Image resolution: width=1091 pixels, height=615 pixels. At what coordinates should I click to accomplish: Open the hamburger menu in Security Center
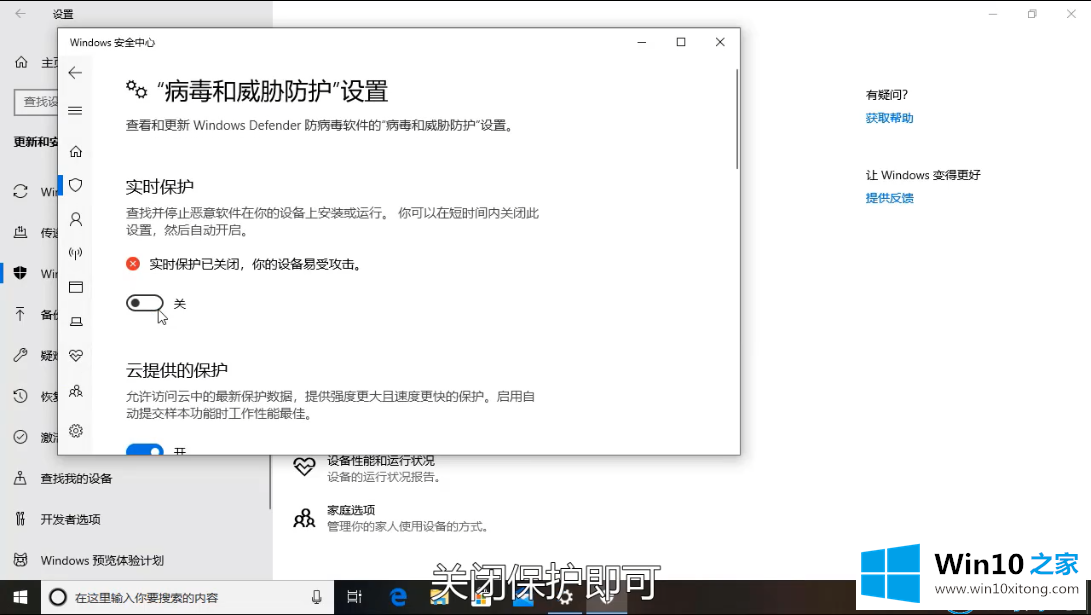coord(75,111)
